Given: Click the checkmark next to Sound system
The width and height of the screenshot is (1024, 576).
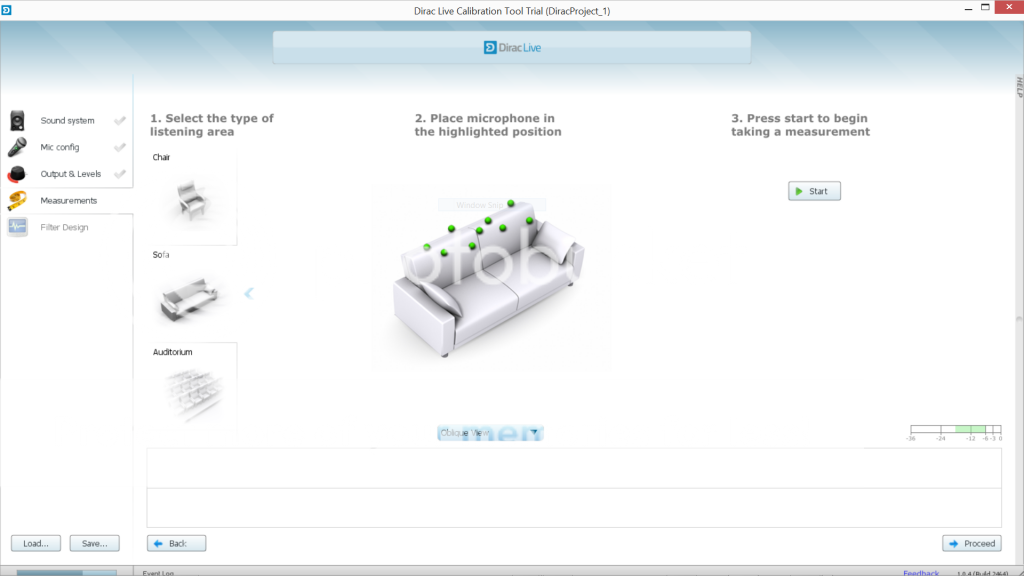Looking at the screenshot, I should tap(120, 121).
